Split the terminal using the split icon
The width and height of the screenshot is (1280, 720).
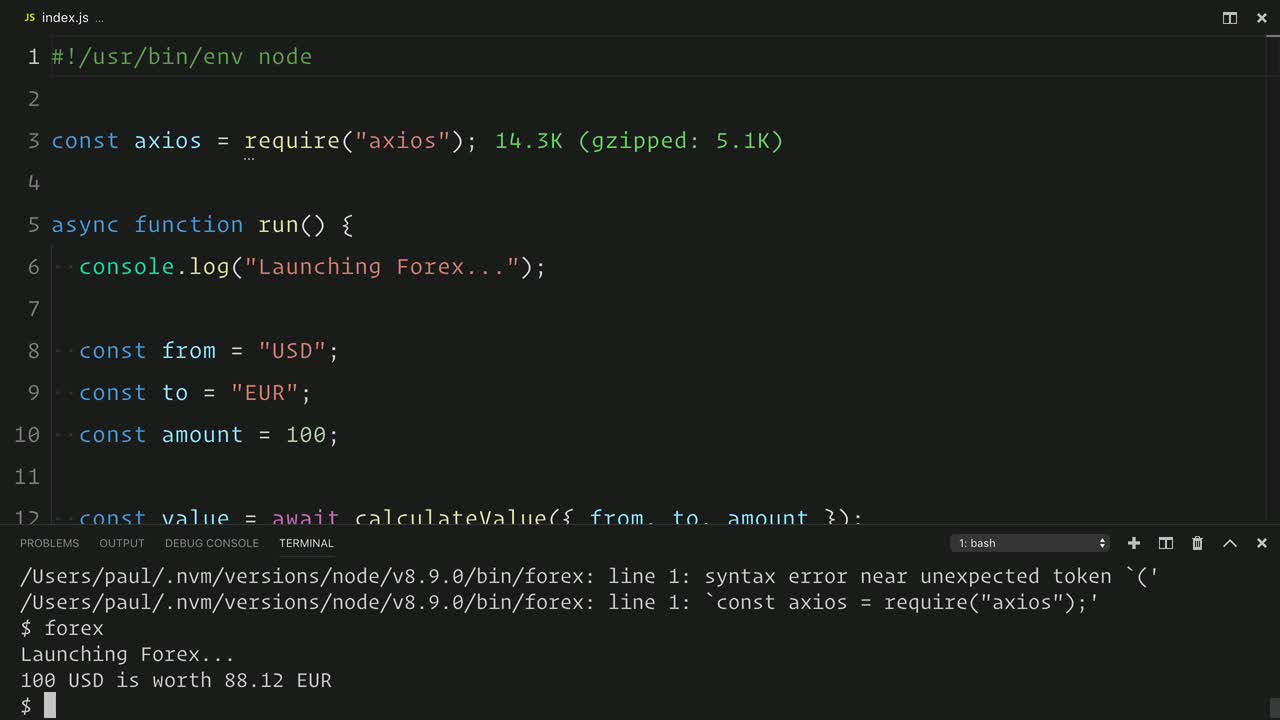pos(1165,543)
